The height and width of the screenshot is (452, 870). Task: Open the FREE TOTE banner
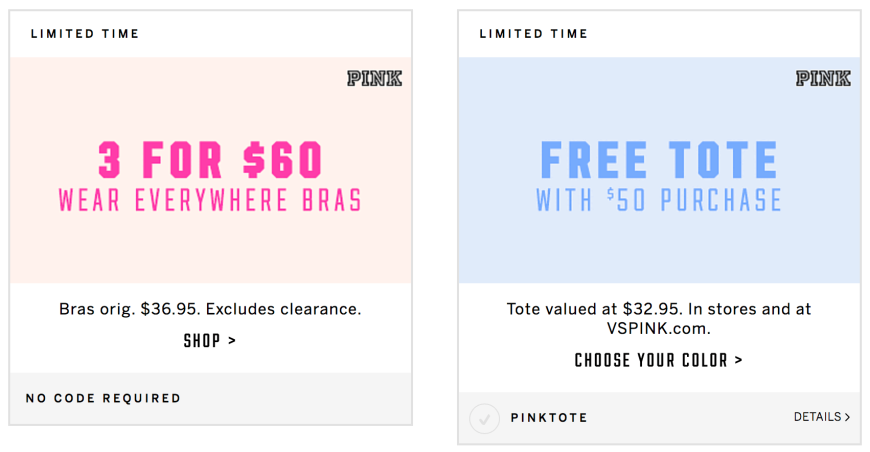(x=659, y=160)
